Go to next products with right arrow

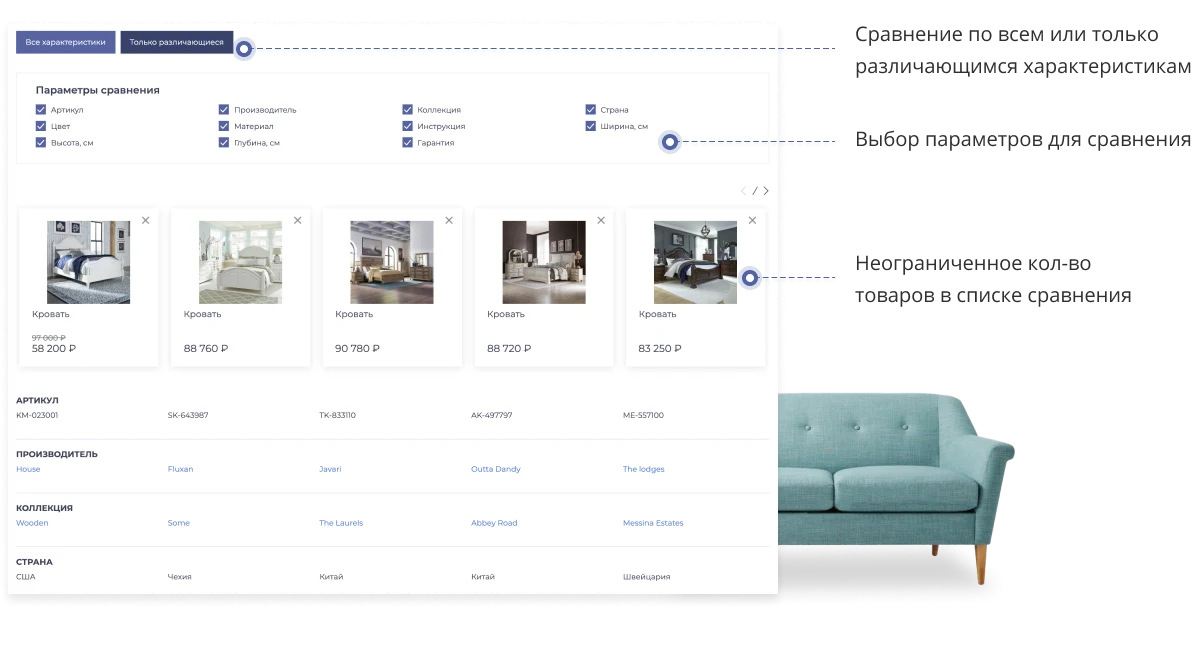click(766, 190)
